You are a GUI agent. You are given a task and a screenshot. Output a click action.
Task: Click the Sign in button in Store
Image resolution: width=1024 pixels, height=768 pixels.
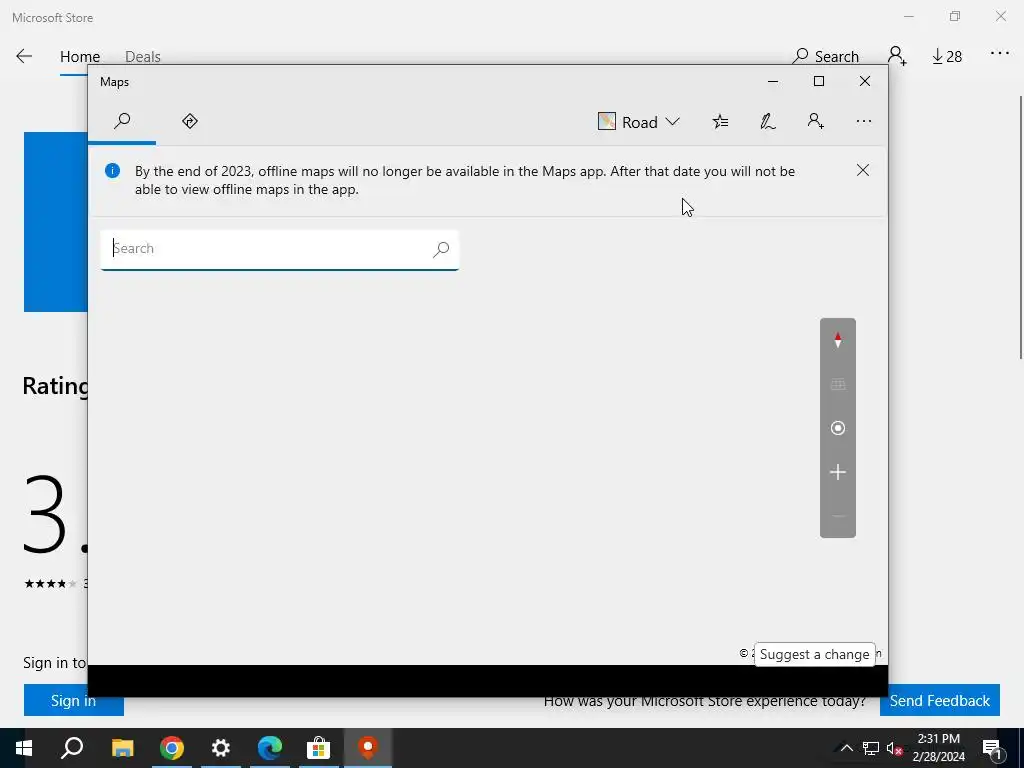pos(74,701)
